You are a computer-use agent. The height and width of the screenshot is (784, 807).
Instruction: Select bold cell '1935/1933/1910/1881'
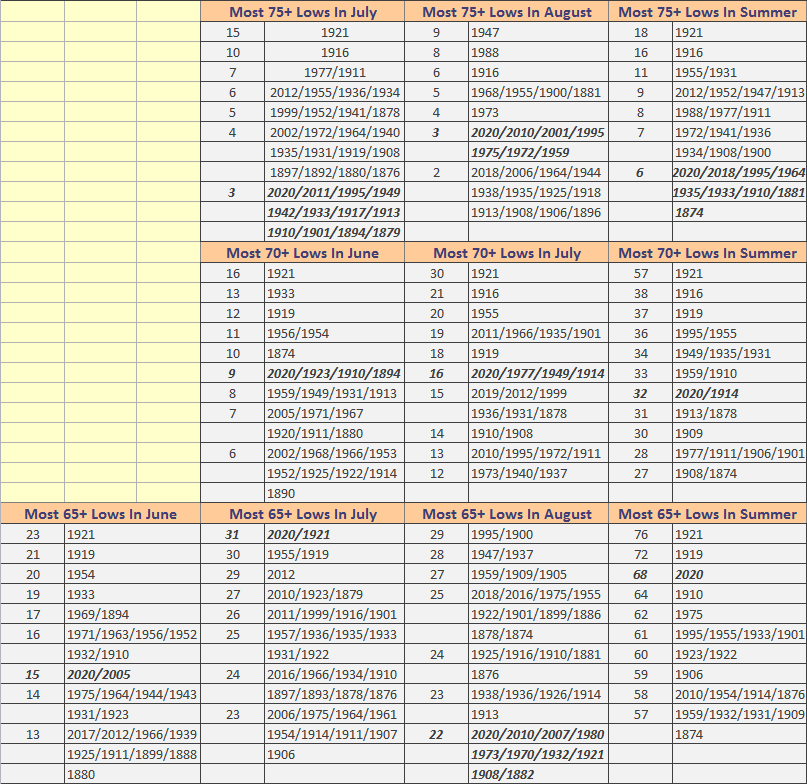point(740,193)
